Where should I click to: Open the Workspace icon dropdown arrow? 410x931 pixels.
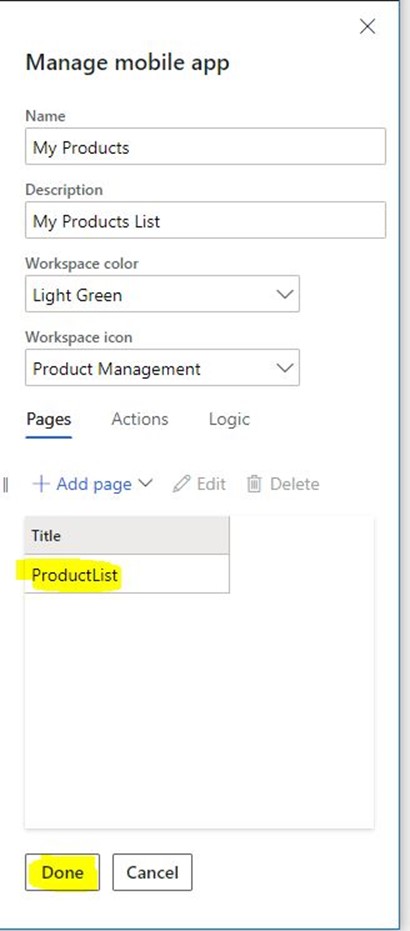285,368
